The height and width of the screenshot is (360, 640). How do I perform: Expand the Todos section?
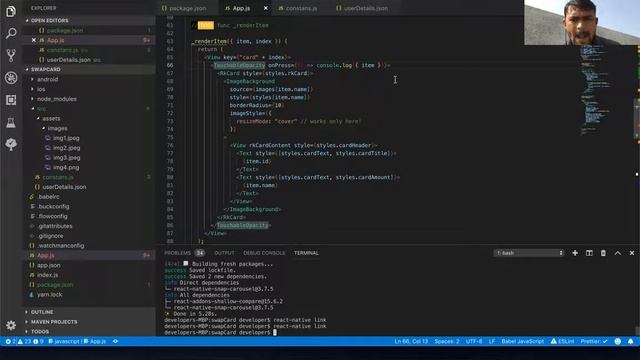coord(40,331)
